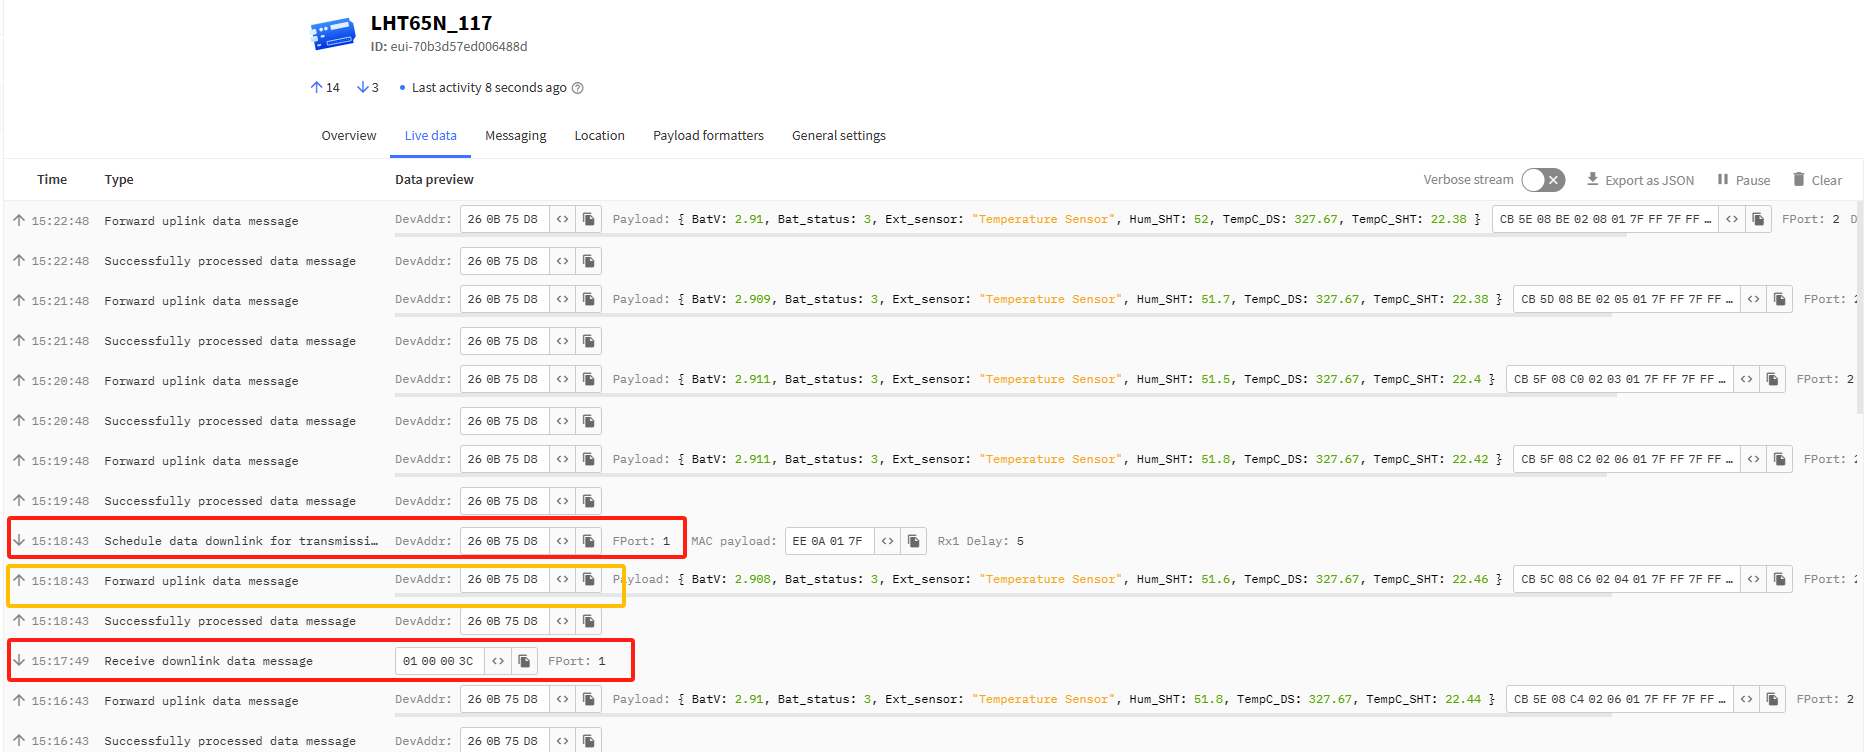The height and width of the screenshot is (752, 1864).
Task: Copy the 01 00 00 3C downlink payload
Action: click(524, 661)
